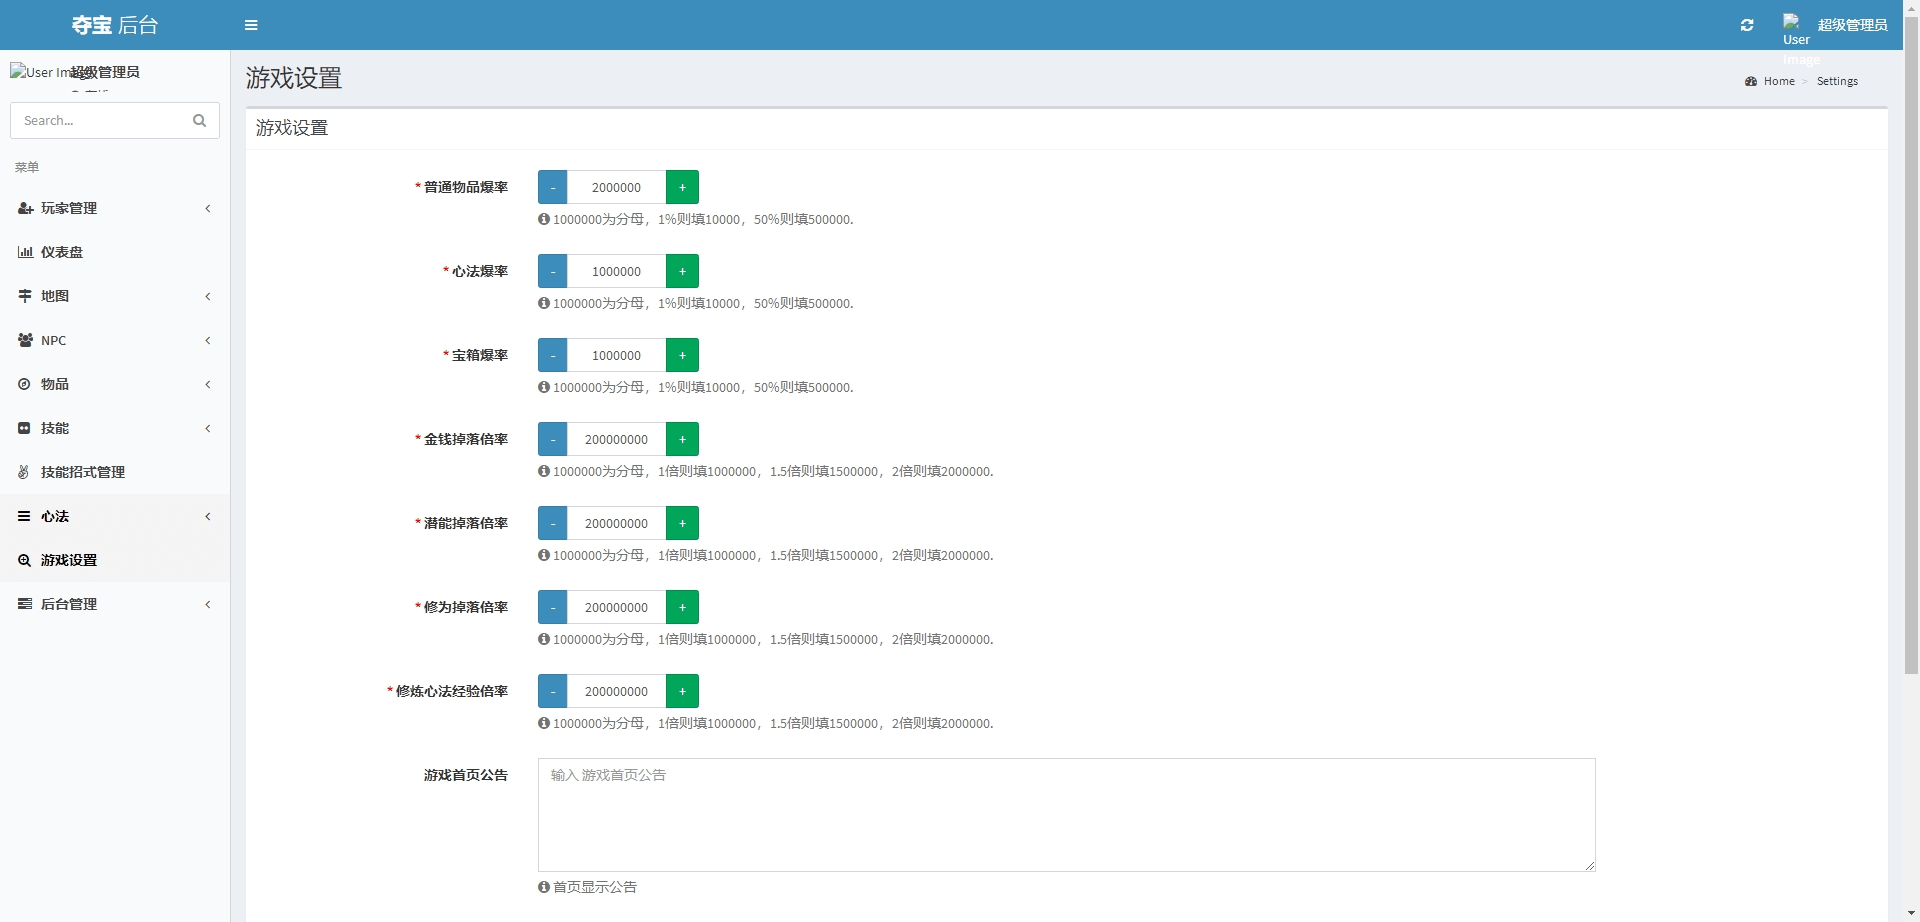Click the NPC group icon
Screen dimensions: 1920x922
coord(25,340)
